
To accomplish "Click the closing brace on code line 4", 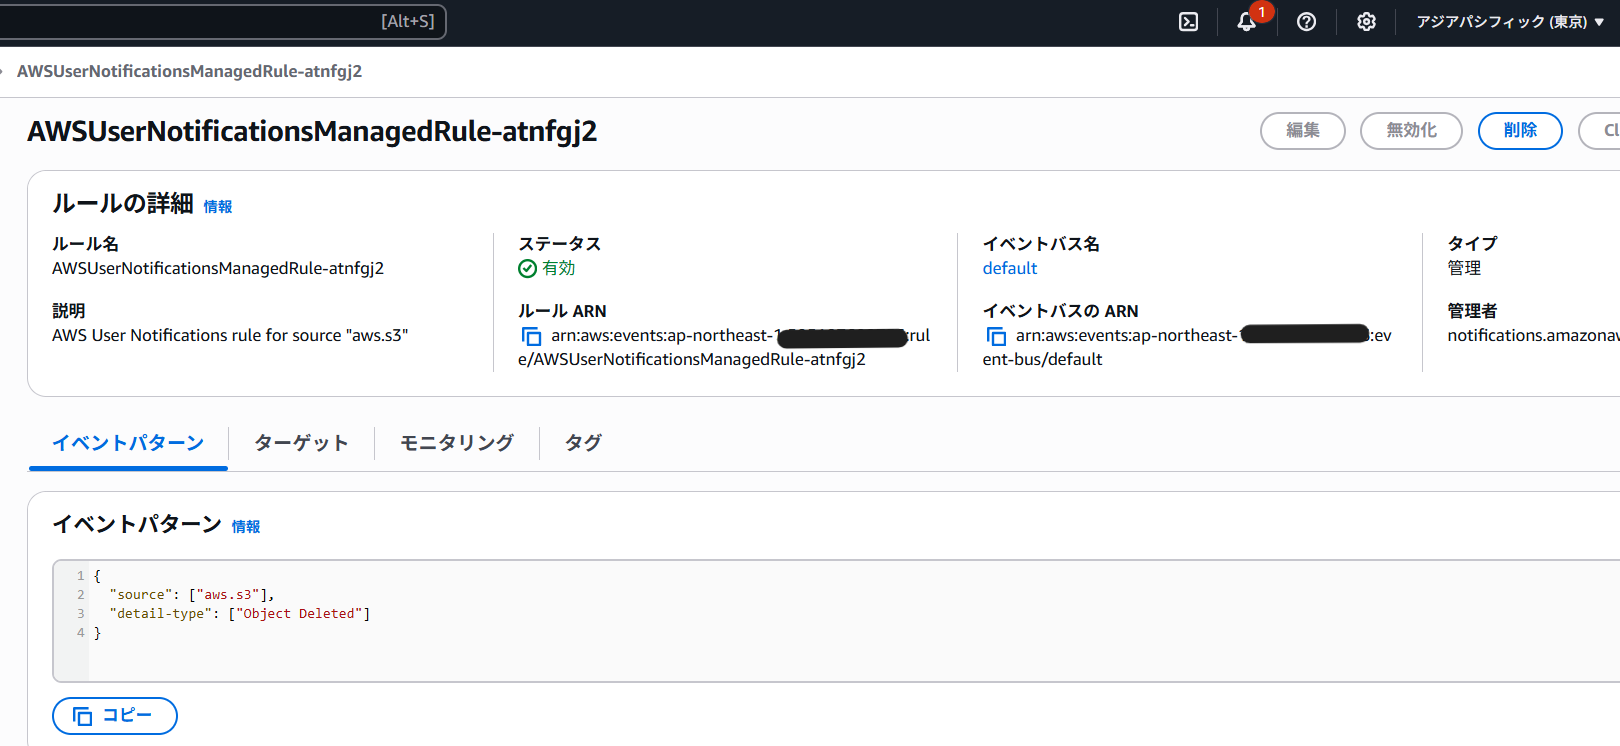I will [97, 633].
